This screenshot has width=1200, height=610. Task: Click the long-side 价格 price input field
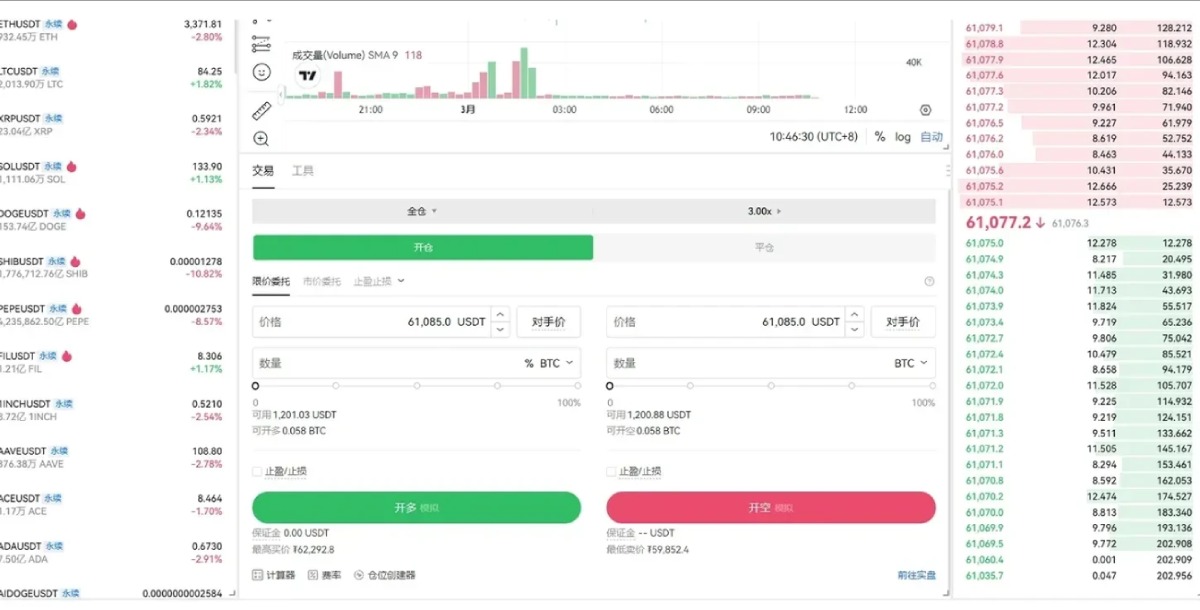click(x=370, y=321)
